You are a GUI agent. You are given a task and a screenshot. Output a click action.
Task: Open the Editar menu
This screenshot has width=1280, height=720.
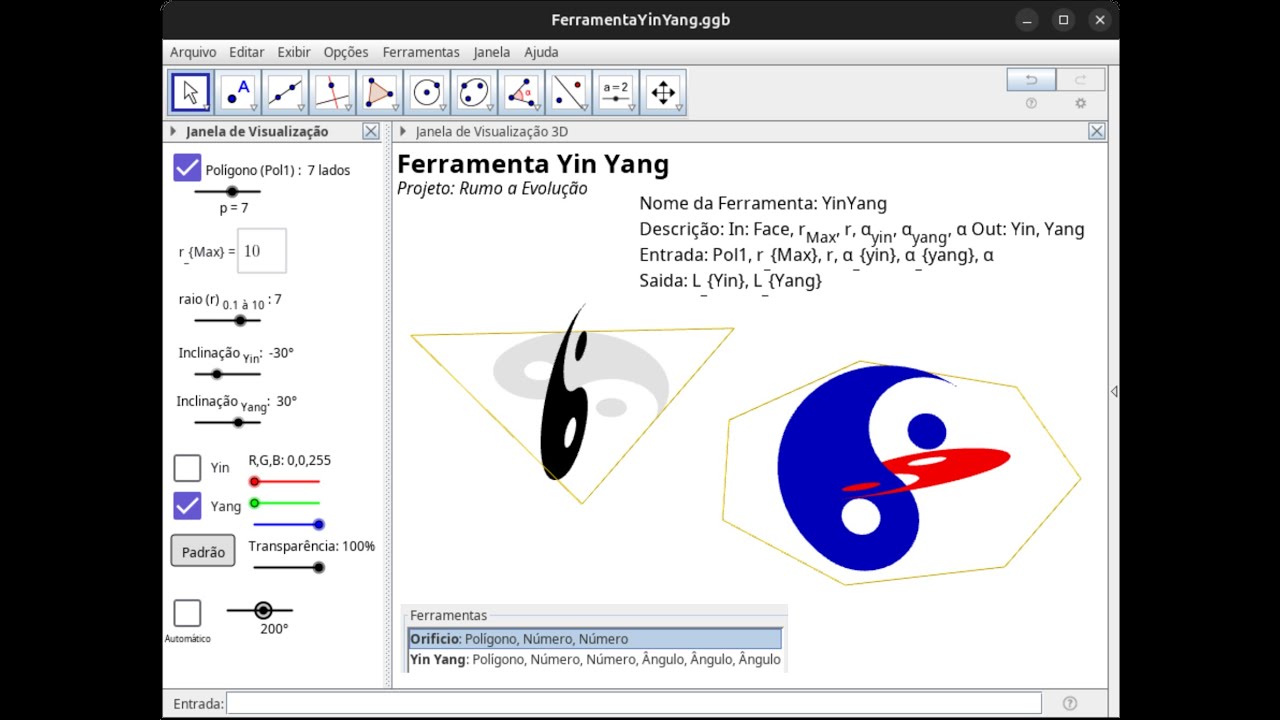(247, 52)
